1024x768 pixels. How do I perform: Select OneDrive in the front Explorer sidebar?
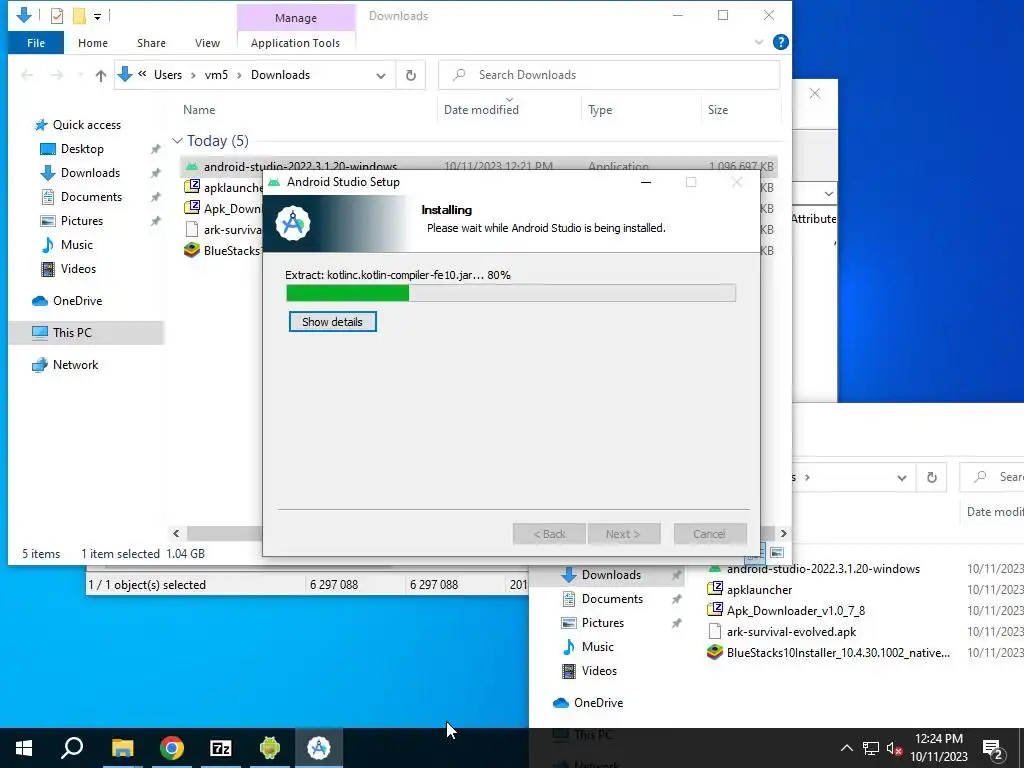tap(77, 301)
